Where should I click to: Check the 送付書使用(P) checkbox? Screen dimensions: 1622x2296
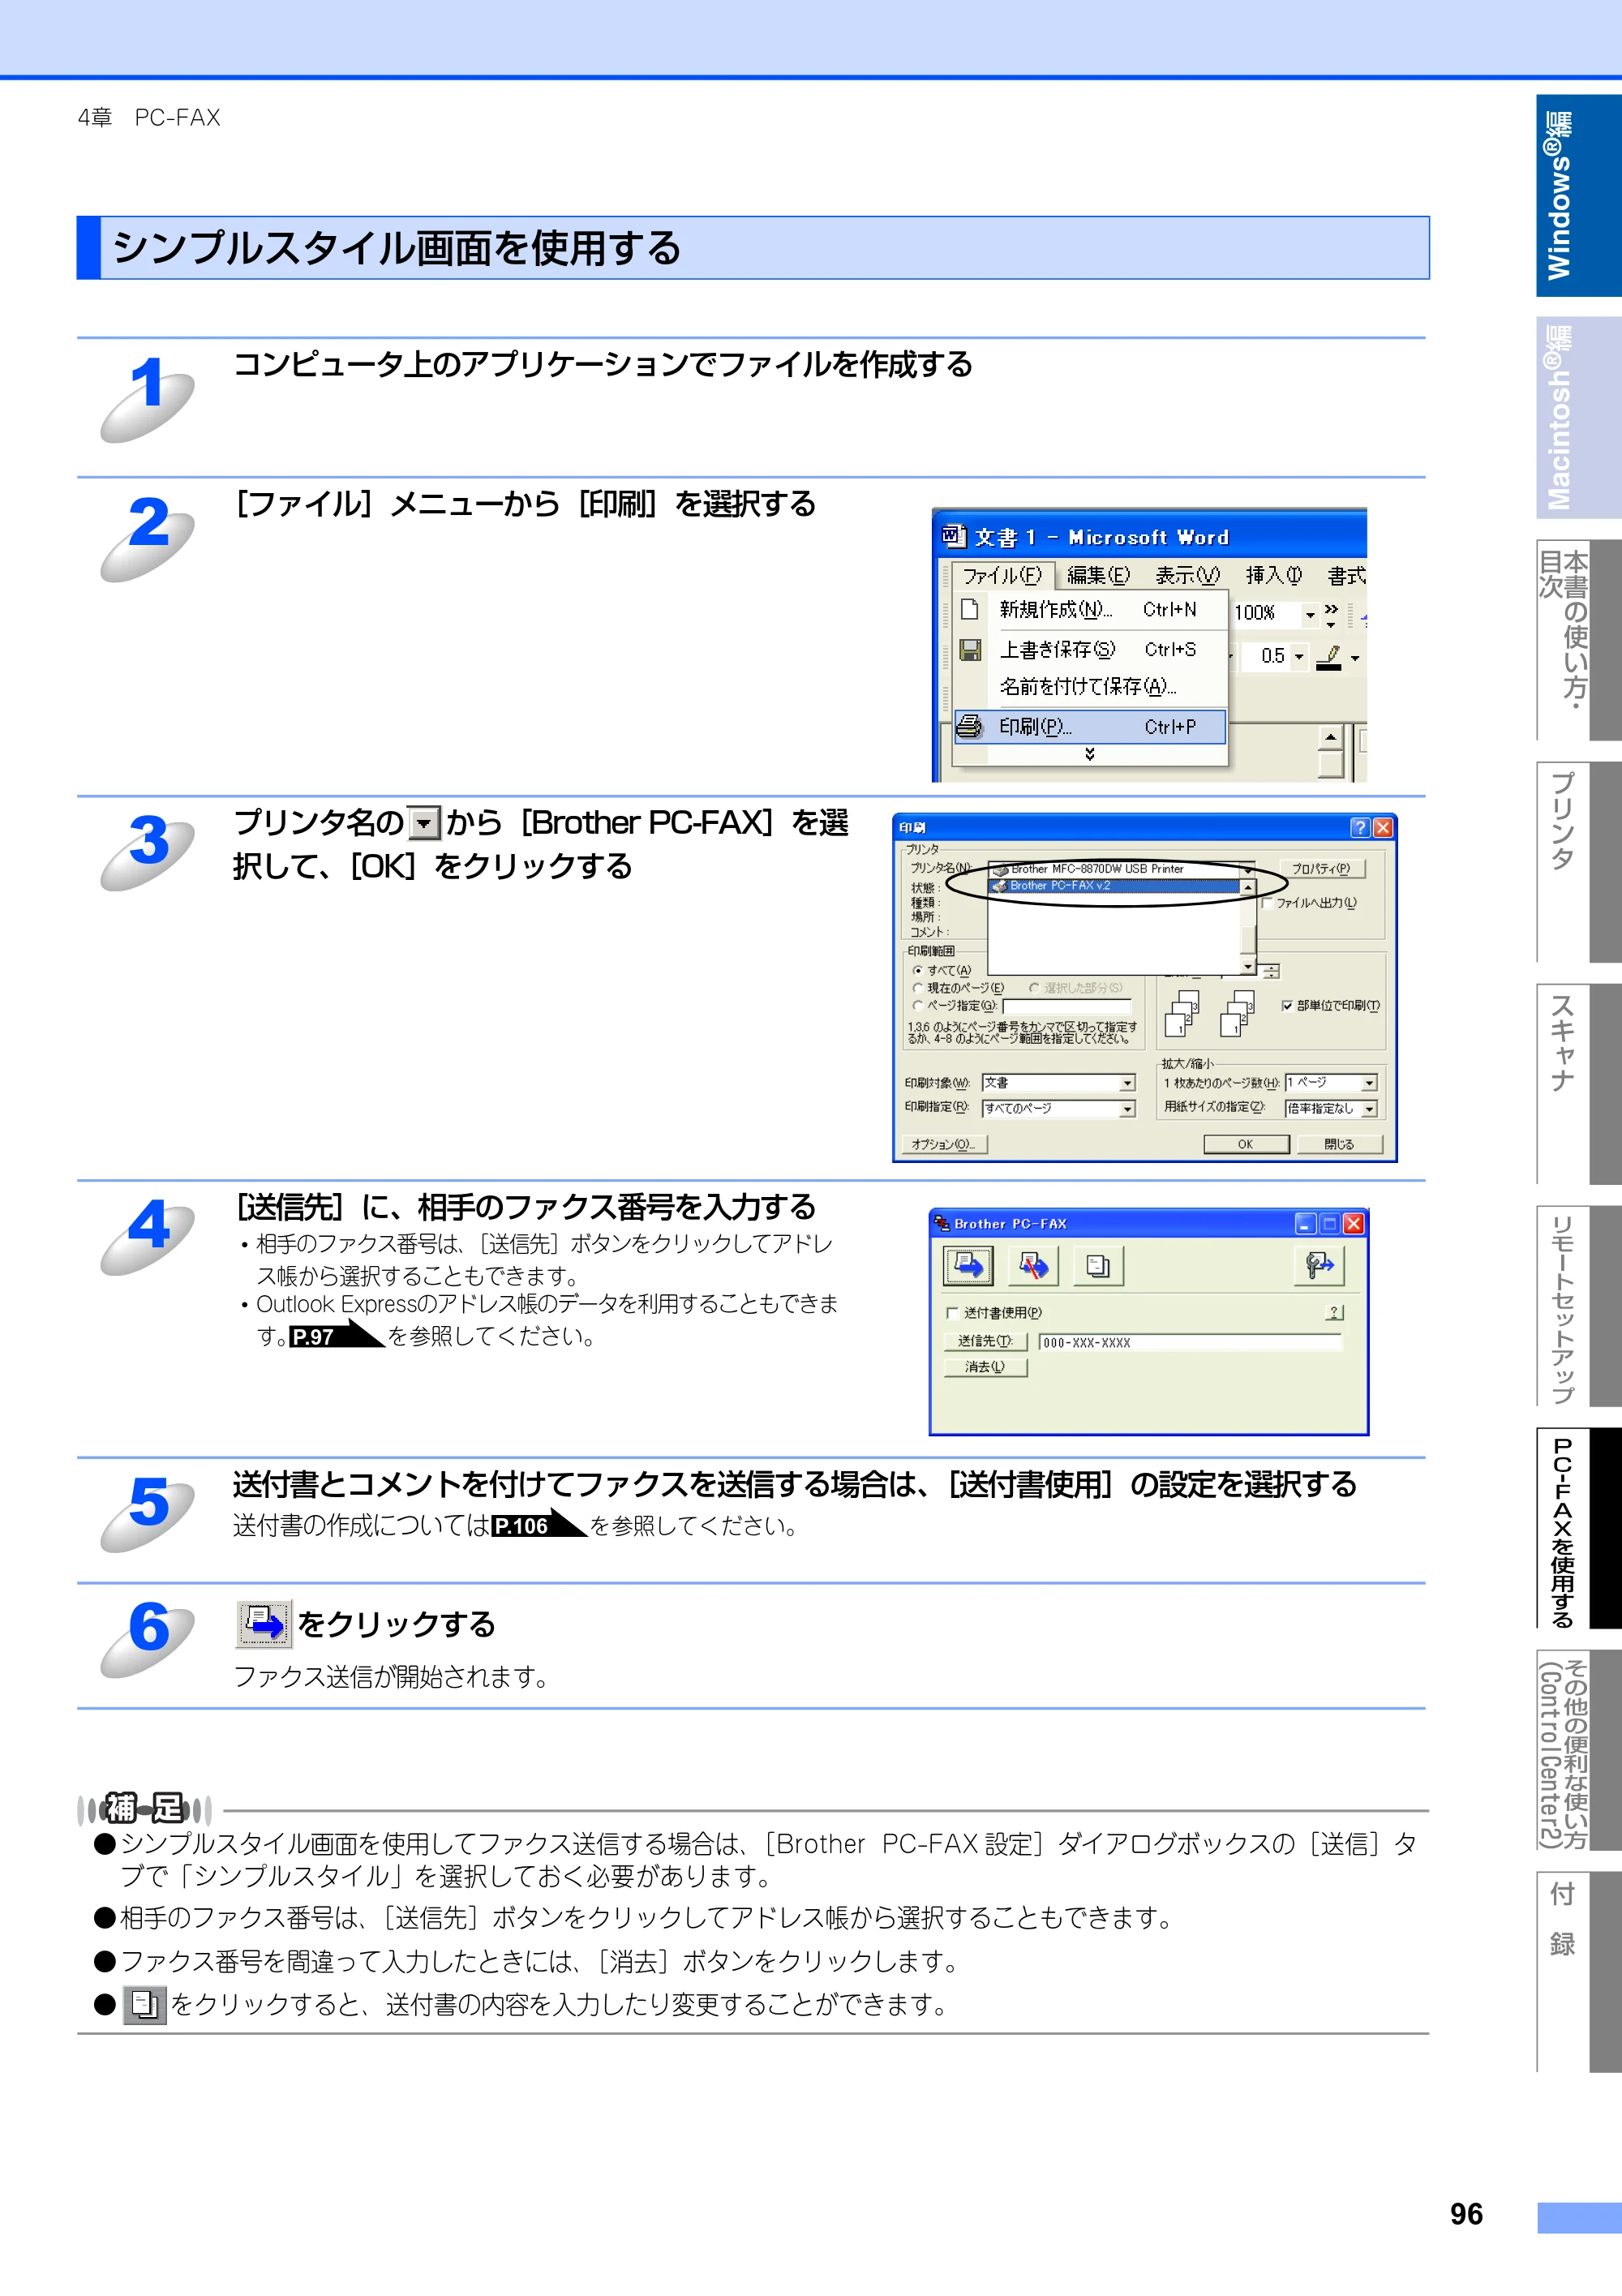(952, 1313)
